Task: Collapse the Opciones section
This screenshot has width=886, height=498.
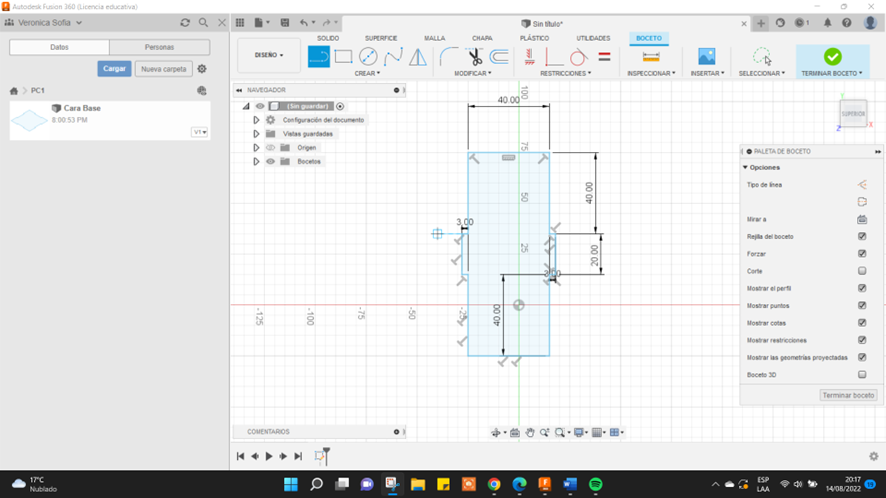Action: tap(745, 167)
